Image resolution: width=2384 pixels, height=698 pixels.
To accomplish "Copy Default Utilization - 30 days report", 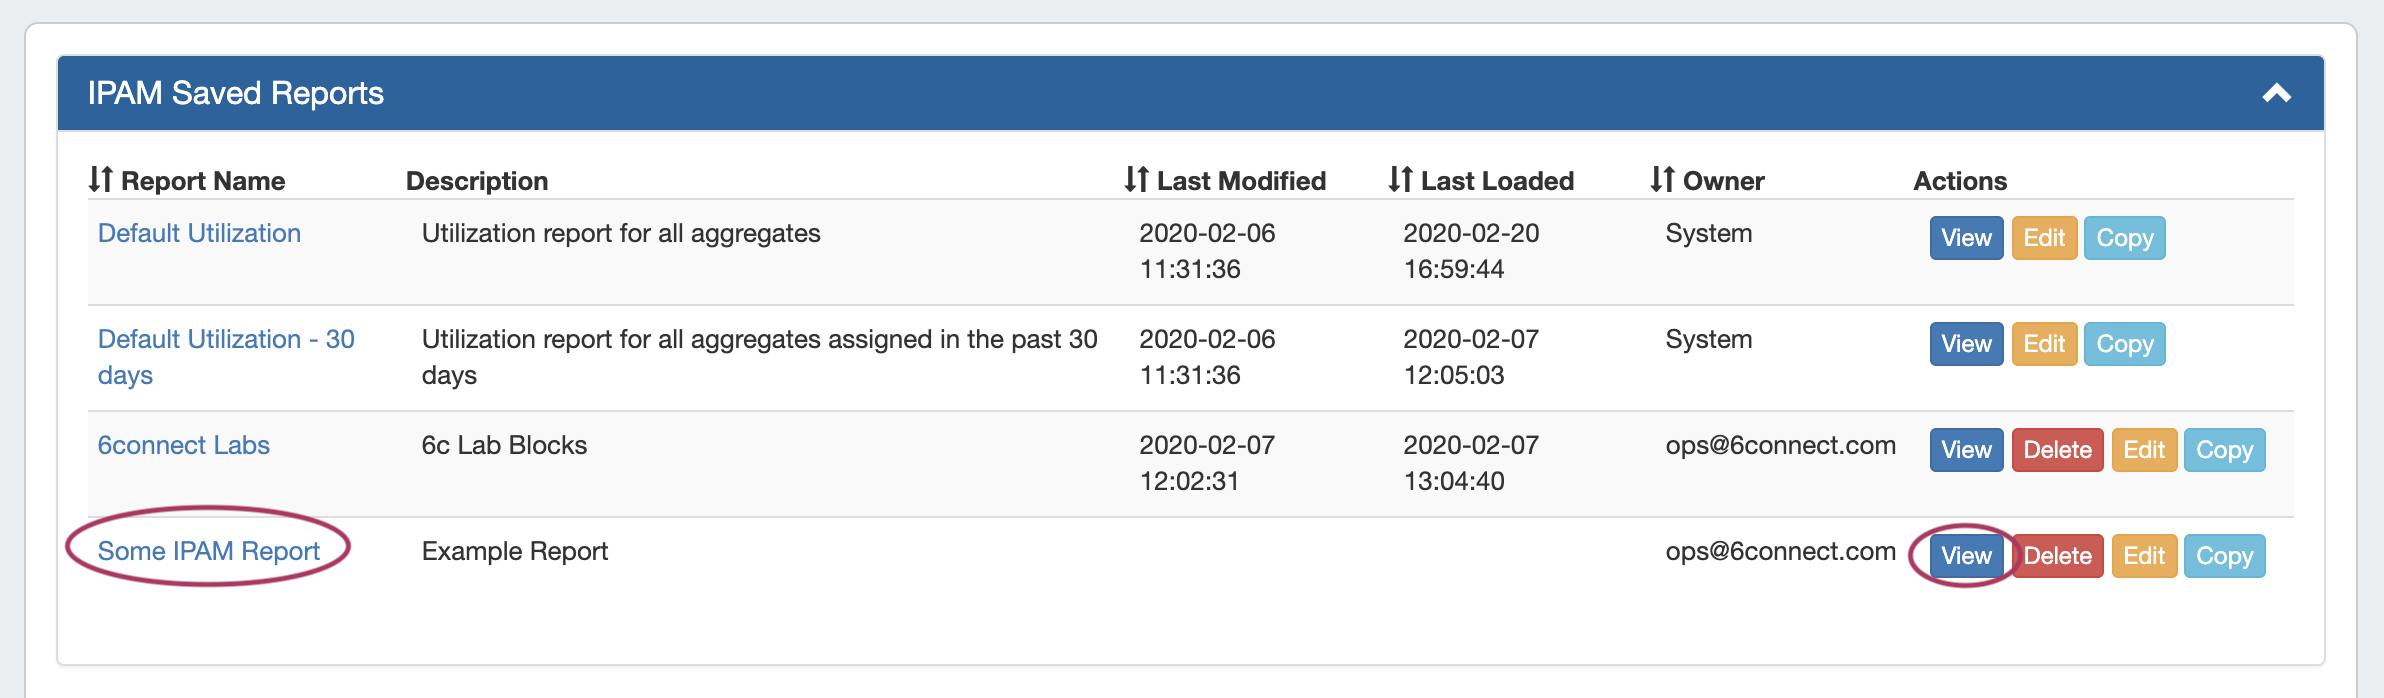I will tap(2124, 344).
